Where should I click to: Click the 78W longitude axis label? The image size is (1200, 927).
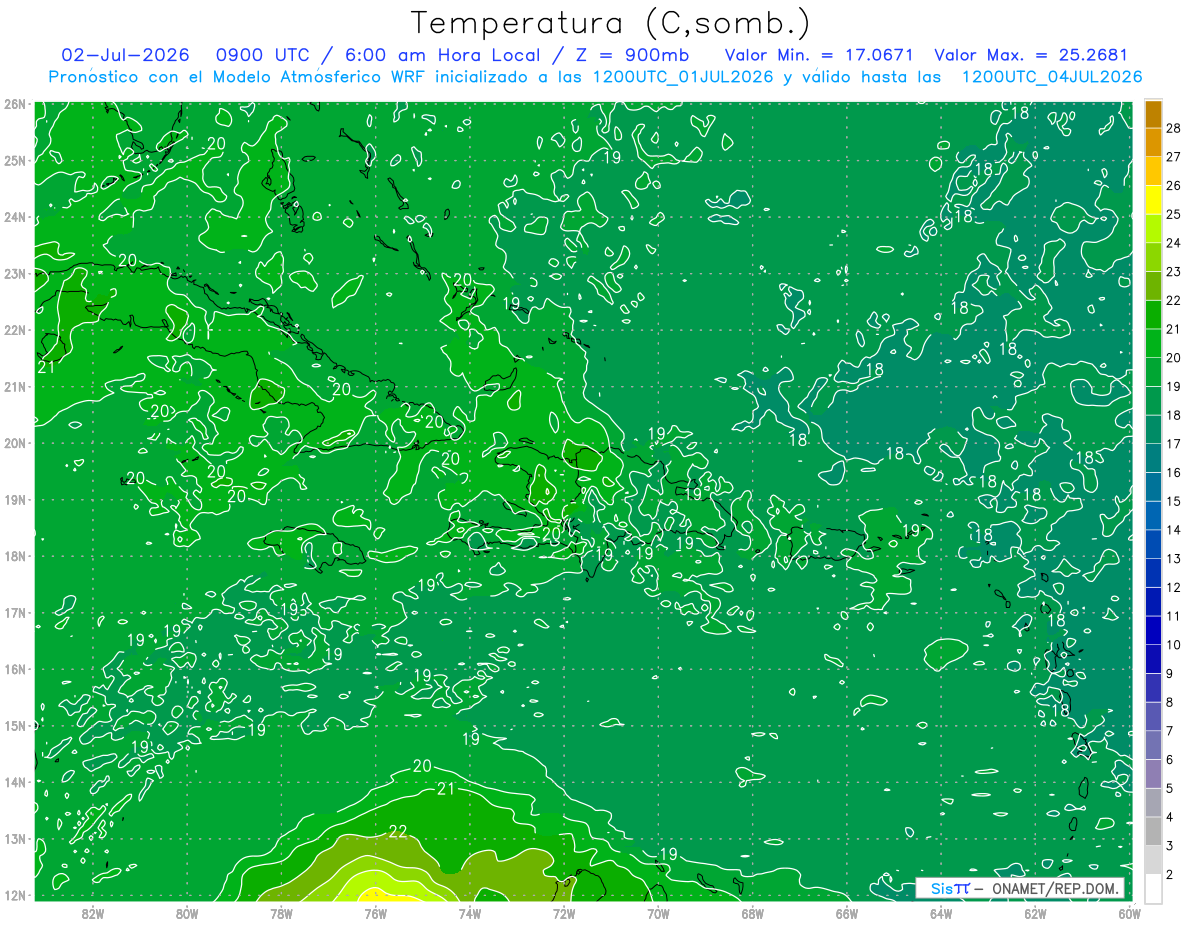pos(281,913)
